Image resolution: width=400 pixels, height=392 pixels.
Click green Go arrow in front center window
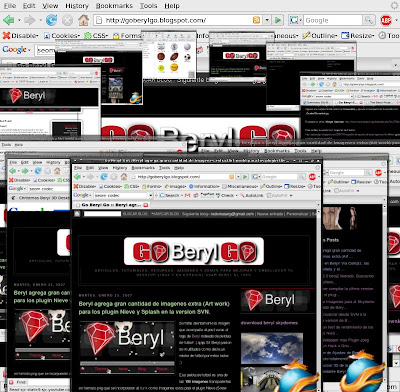[246, 176]
